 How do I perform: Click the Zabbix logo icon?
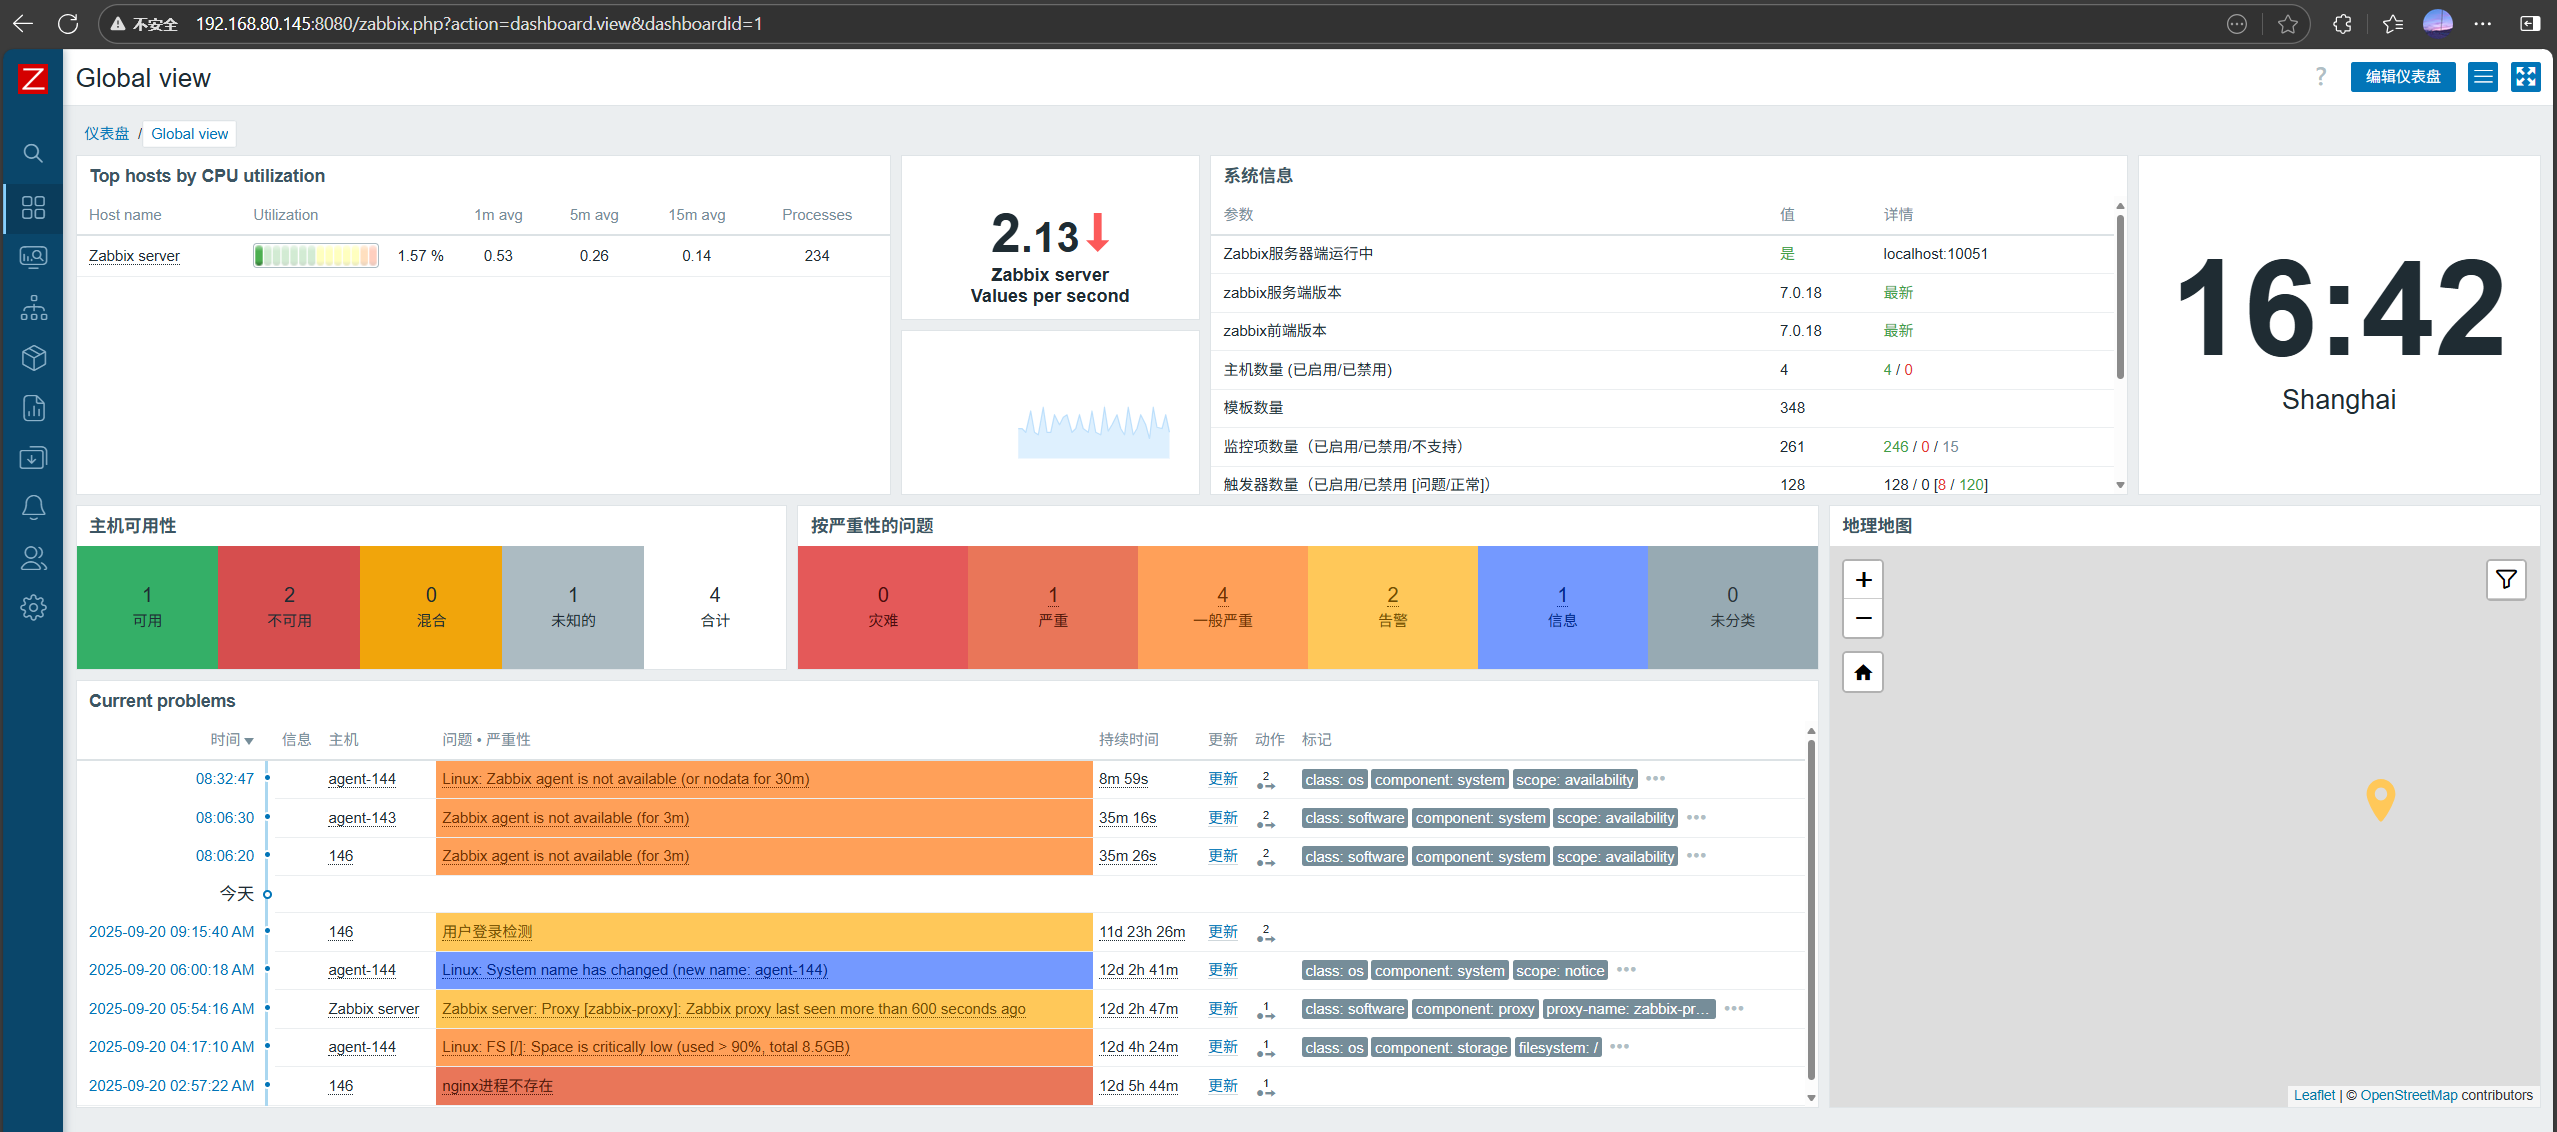pyautogui.click(x=32, y=78)
